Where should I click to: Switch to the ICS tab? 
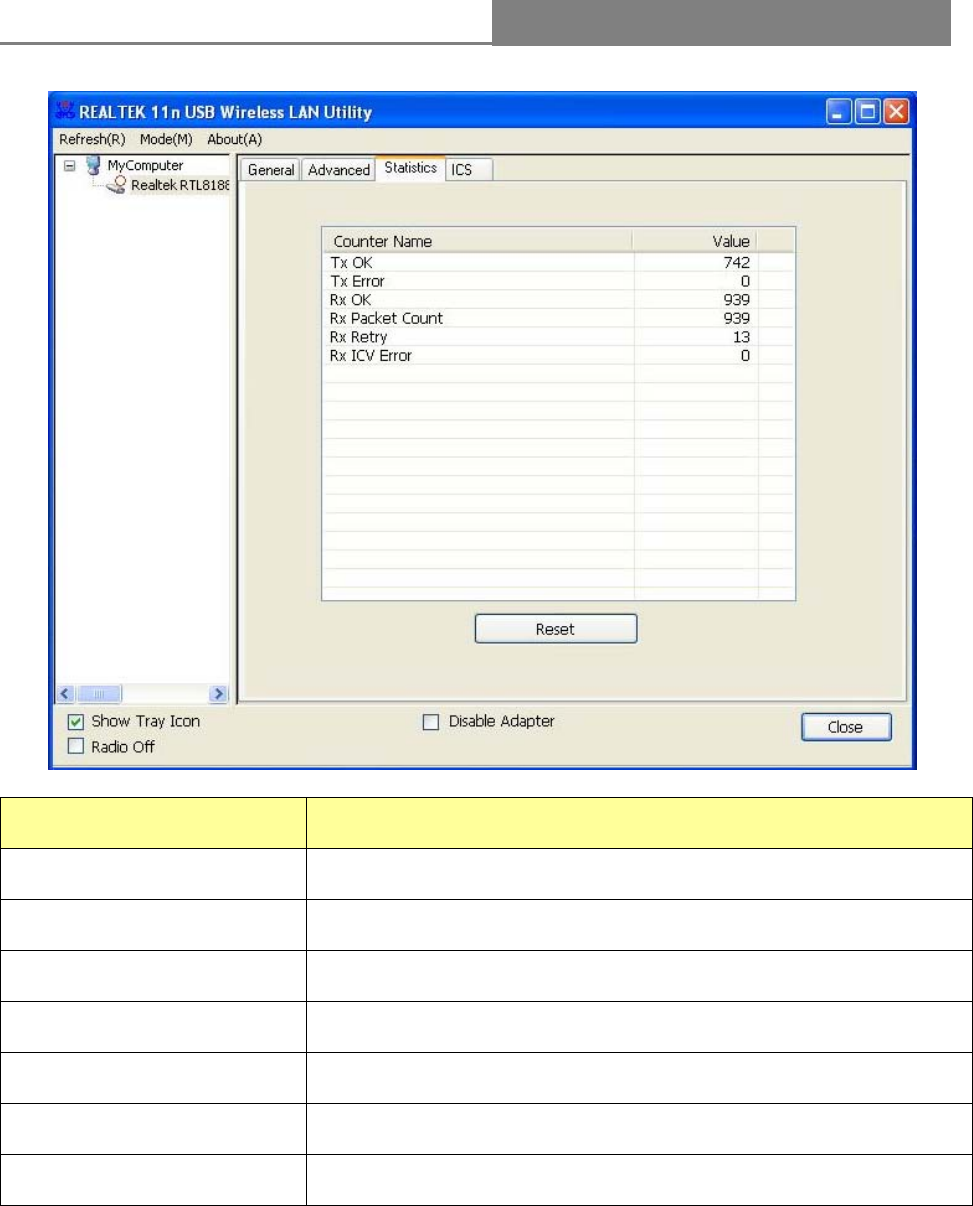[x=469, y=170]
